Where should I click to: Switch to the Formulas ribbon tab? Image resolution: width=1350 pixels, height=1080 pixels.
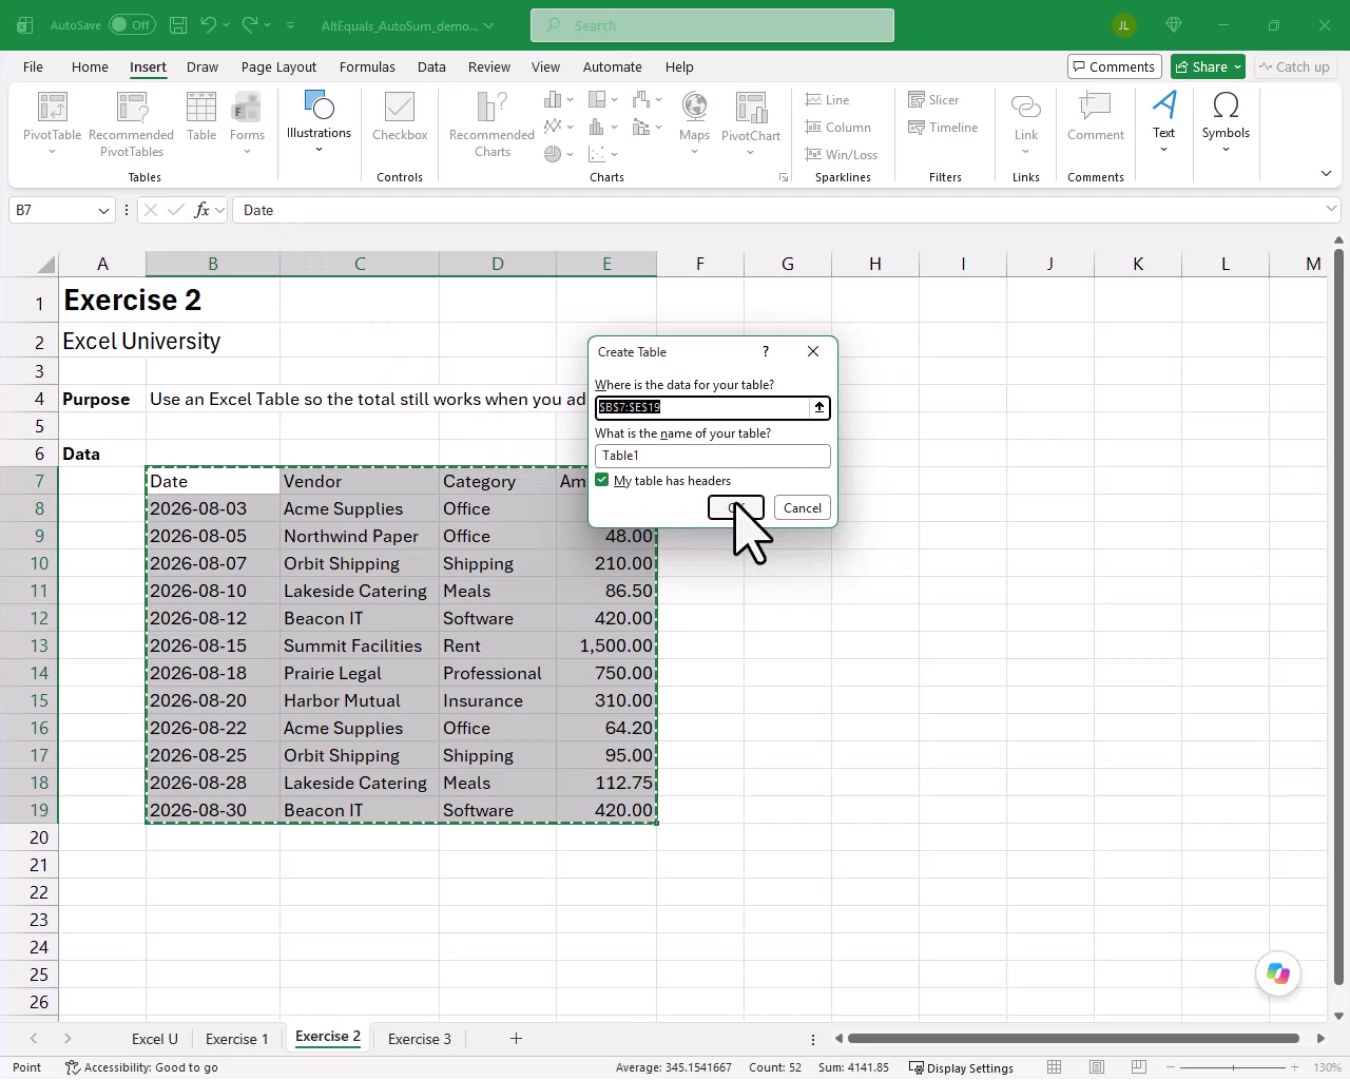tap(367, 67)
